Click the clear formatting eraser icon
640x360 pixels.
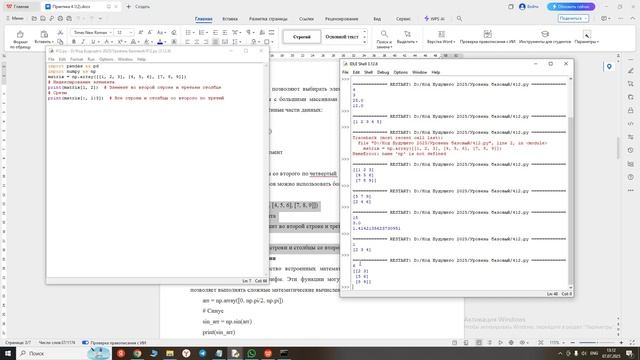174,32
